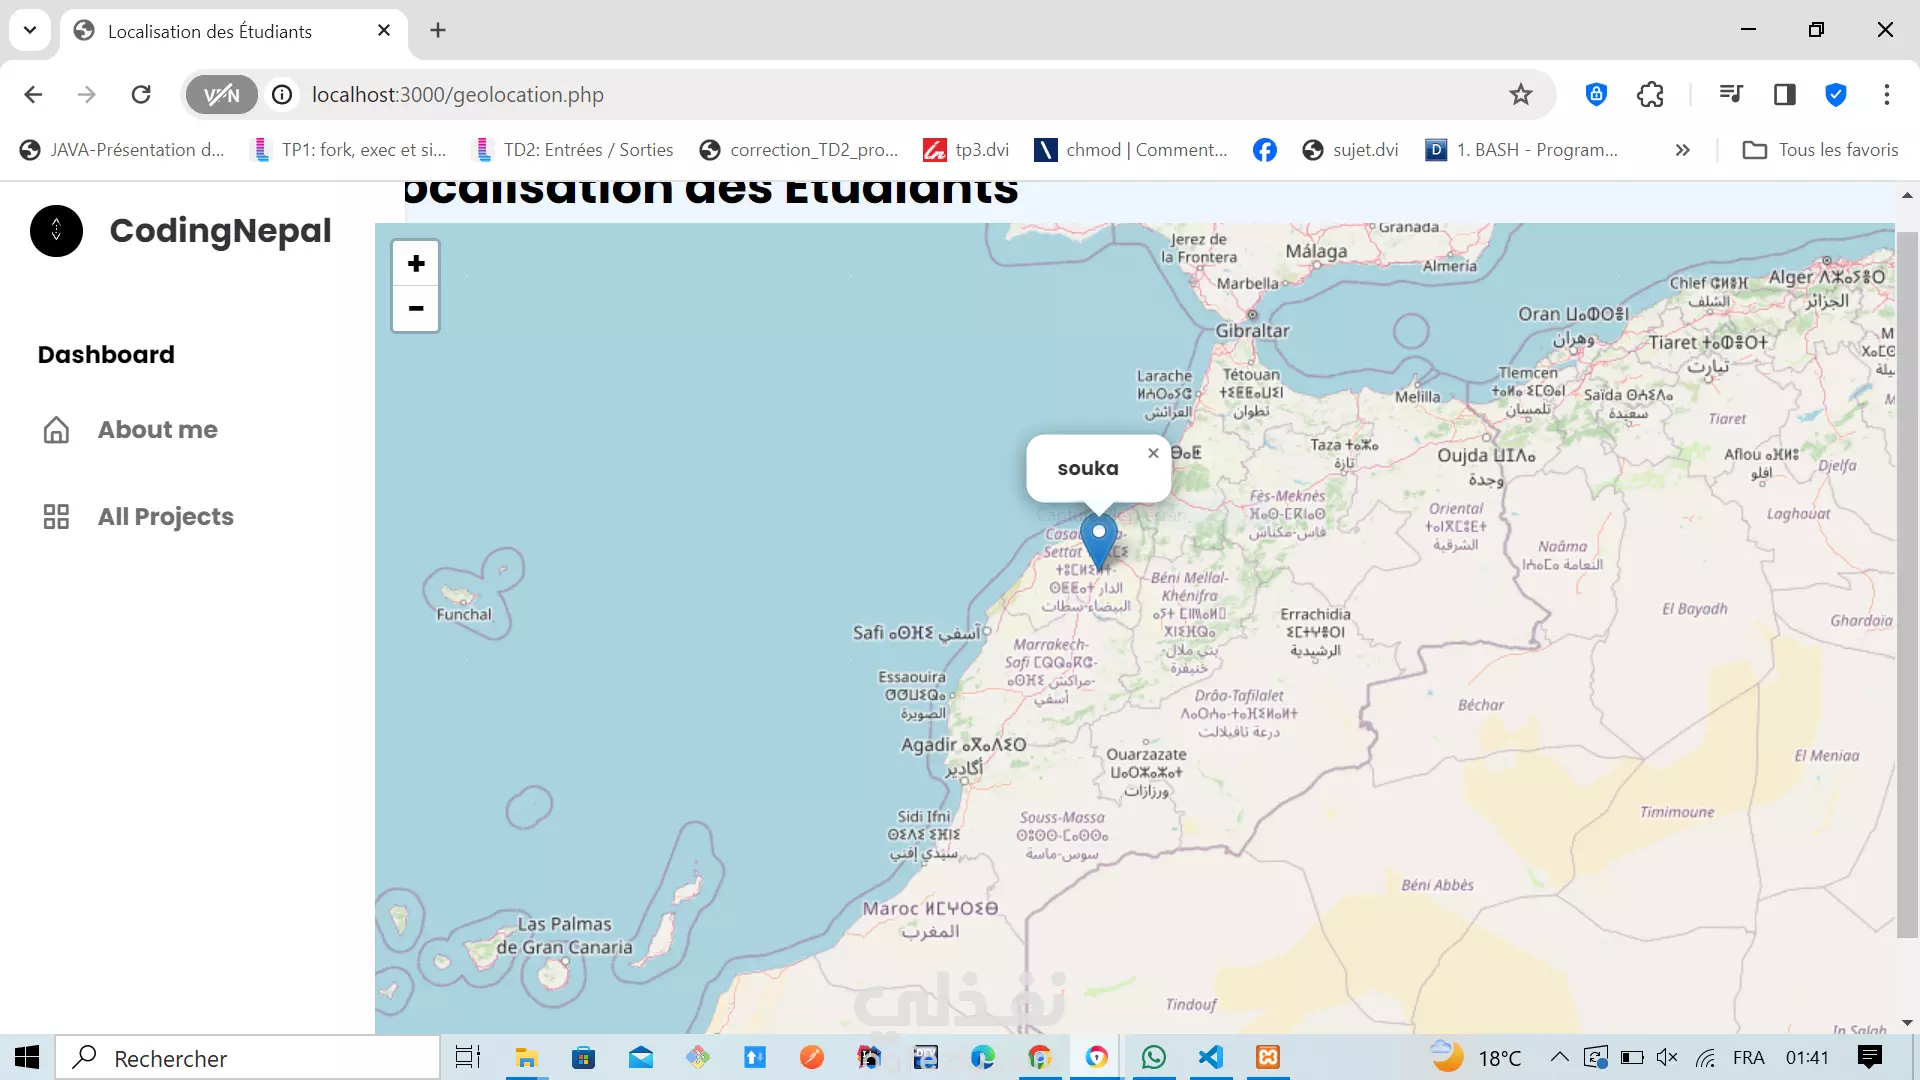The width and height of the screenshot is (1920, 1080).
Task: Open 1. BASH - Program bookmark
Action: point(1522,150)
